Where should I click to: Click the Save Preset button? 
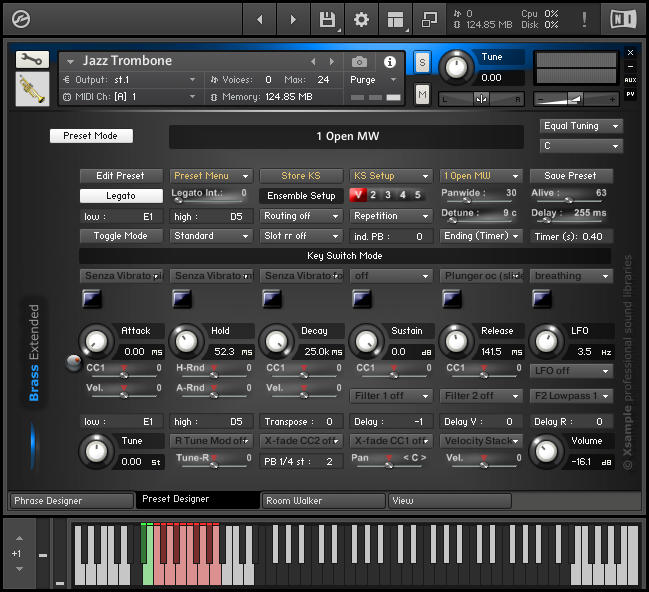[x=571, y=176]
